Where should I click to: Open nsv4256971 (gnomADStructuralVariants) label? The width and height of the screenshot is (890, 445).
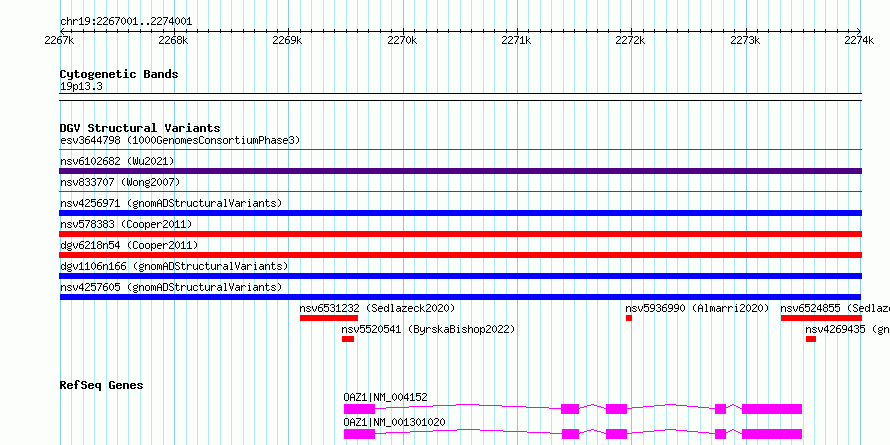(x=171, y=203)
